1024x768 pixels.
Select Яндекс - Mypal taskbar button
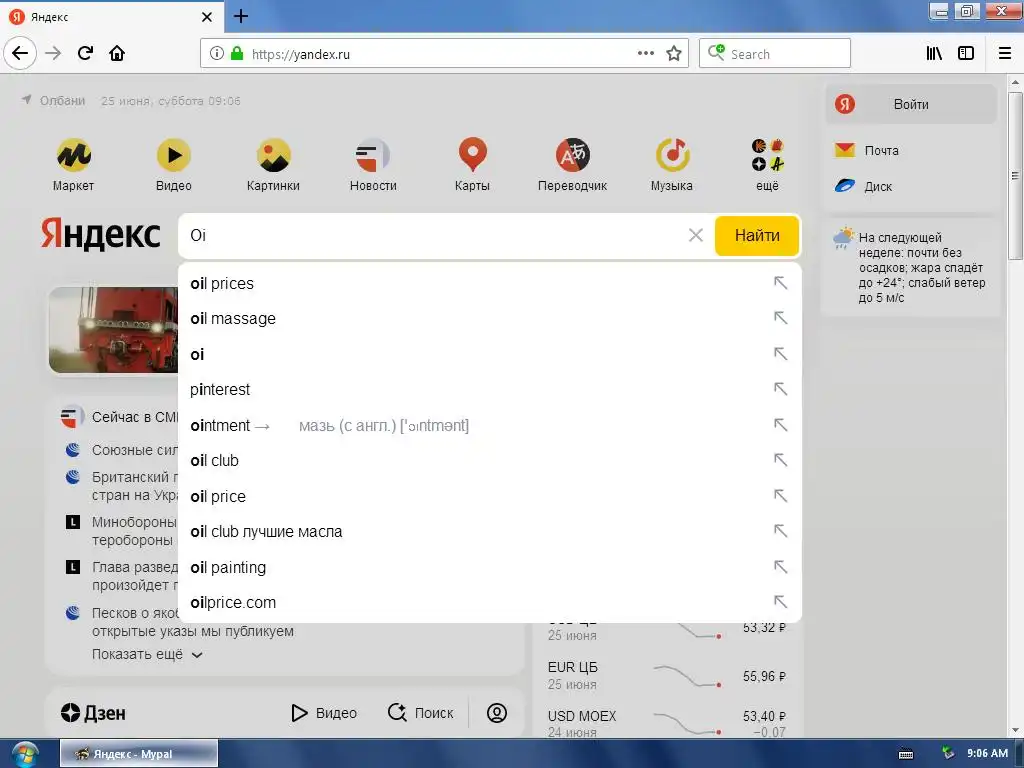click(x=138, y=754)
